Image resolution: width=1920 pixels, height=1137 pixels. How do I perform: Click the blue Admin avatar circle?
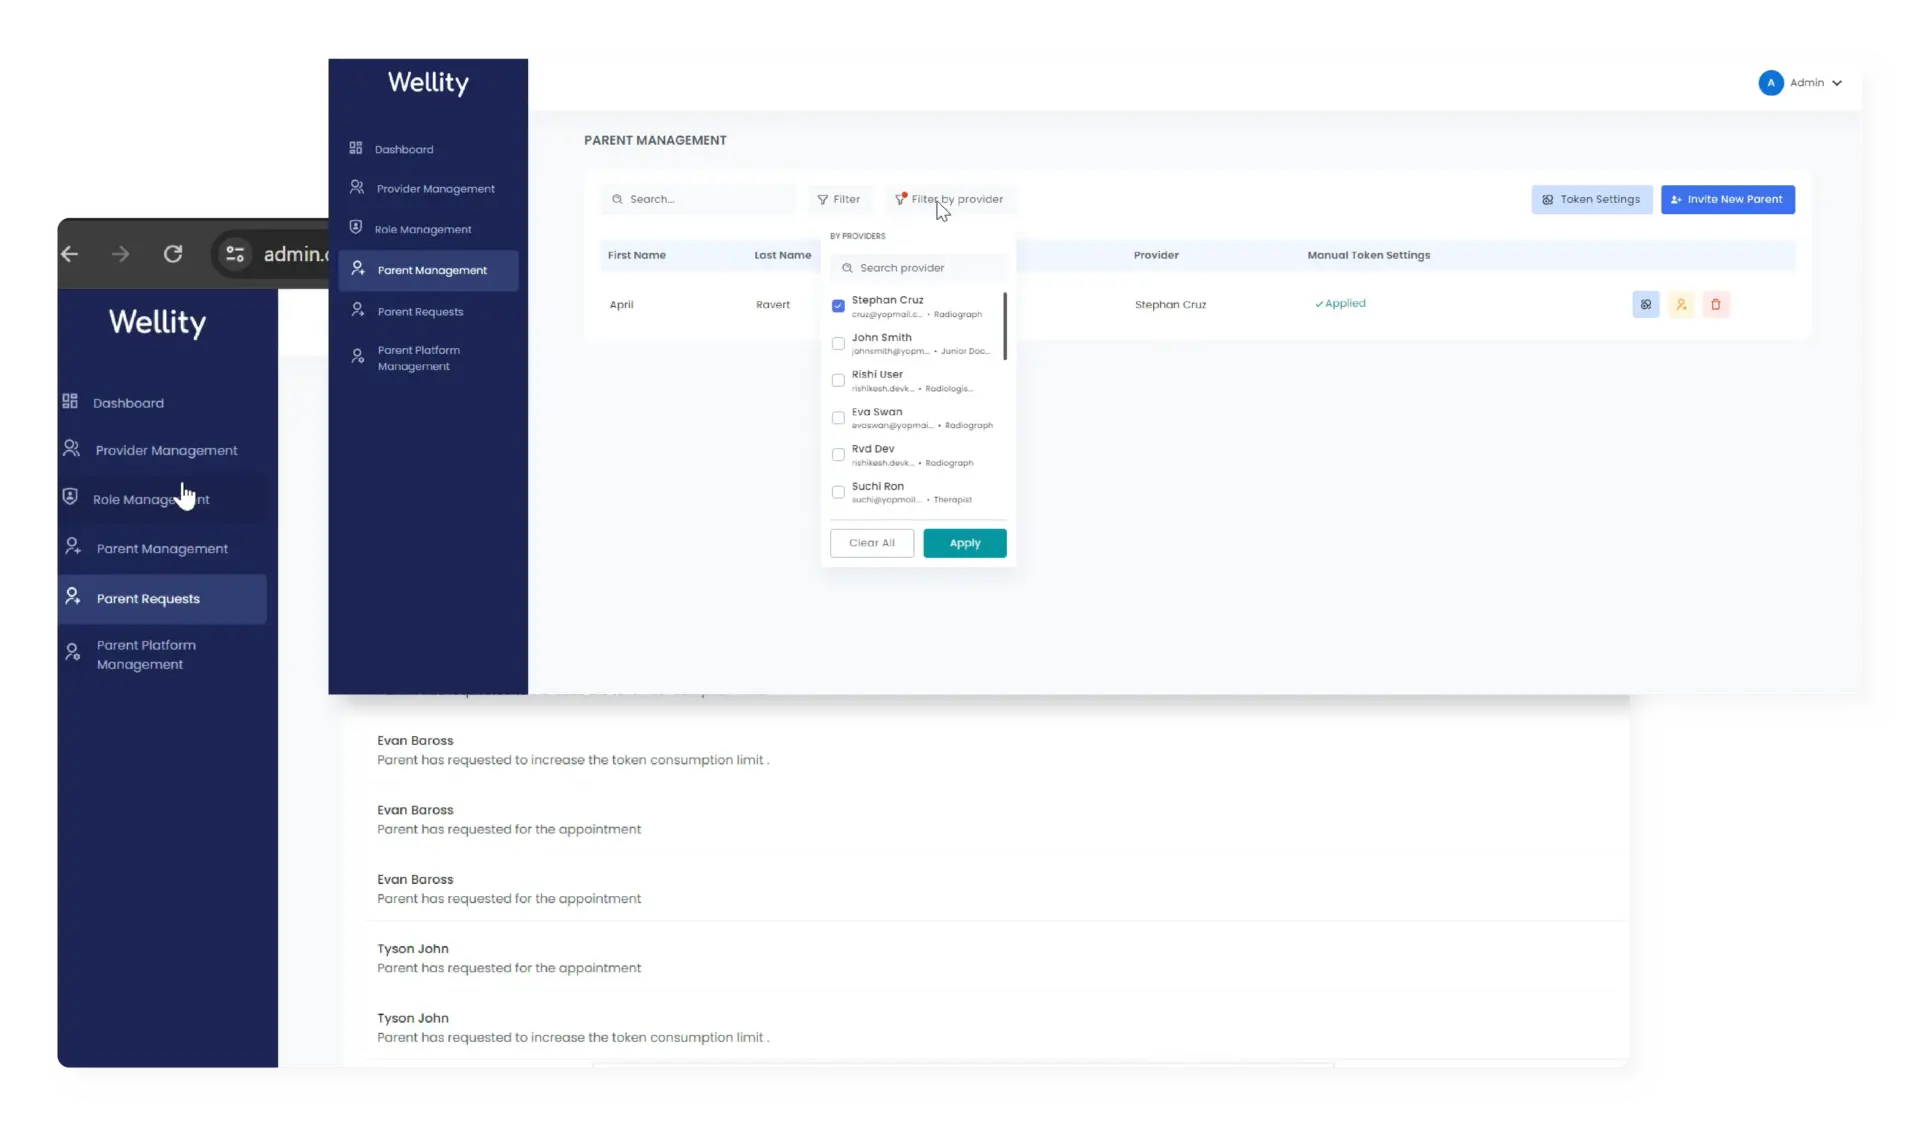tap(1770, 83)
